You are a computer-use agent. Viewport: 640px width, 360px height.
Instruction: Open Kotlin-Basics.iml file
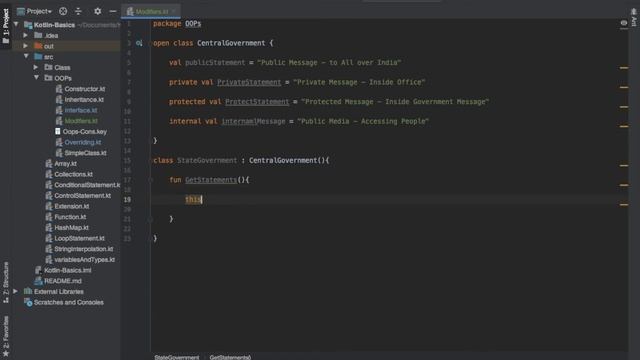pyautogui.click(x=67, y=270)
